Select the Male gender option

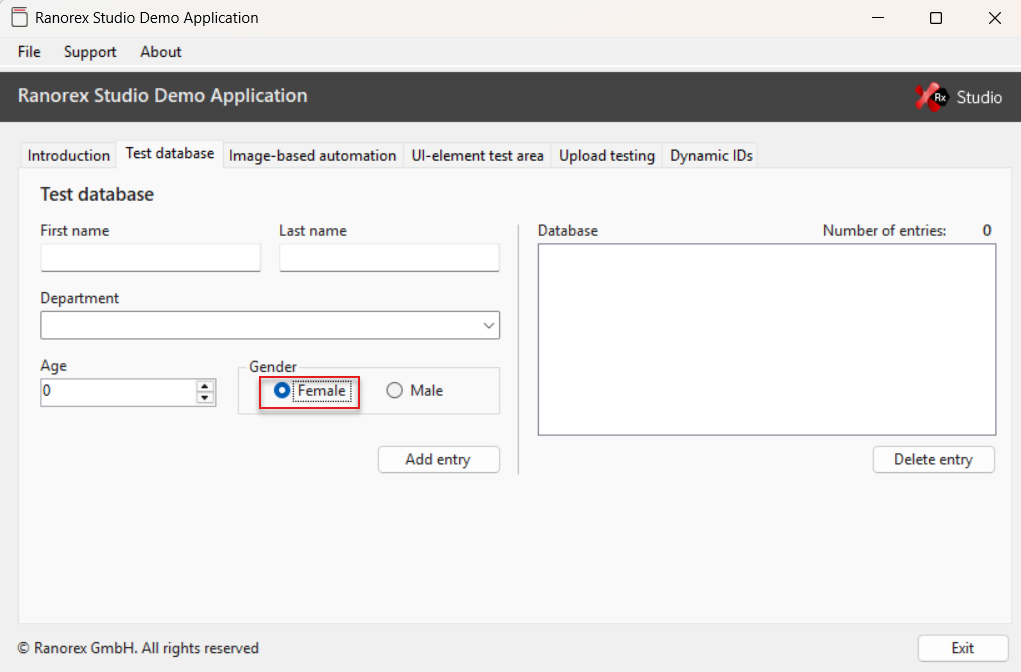click(395, 391)
